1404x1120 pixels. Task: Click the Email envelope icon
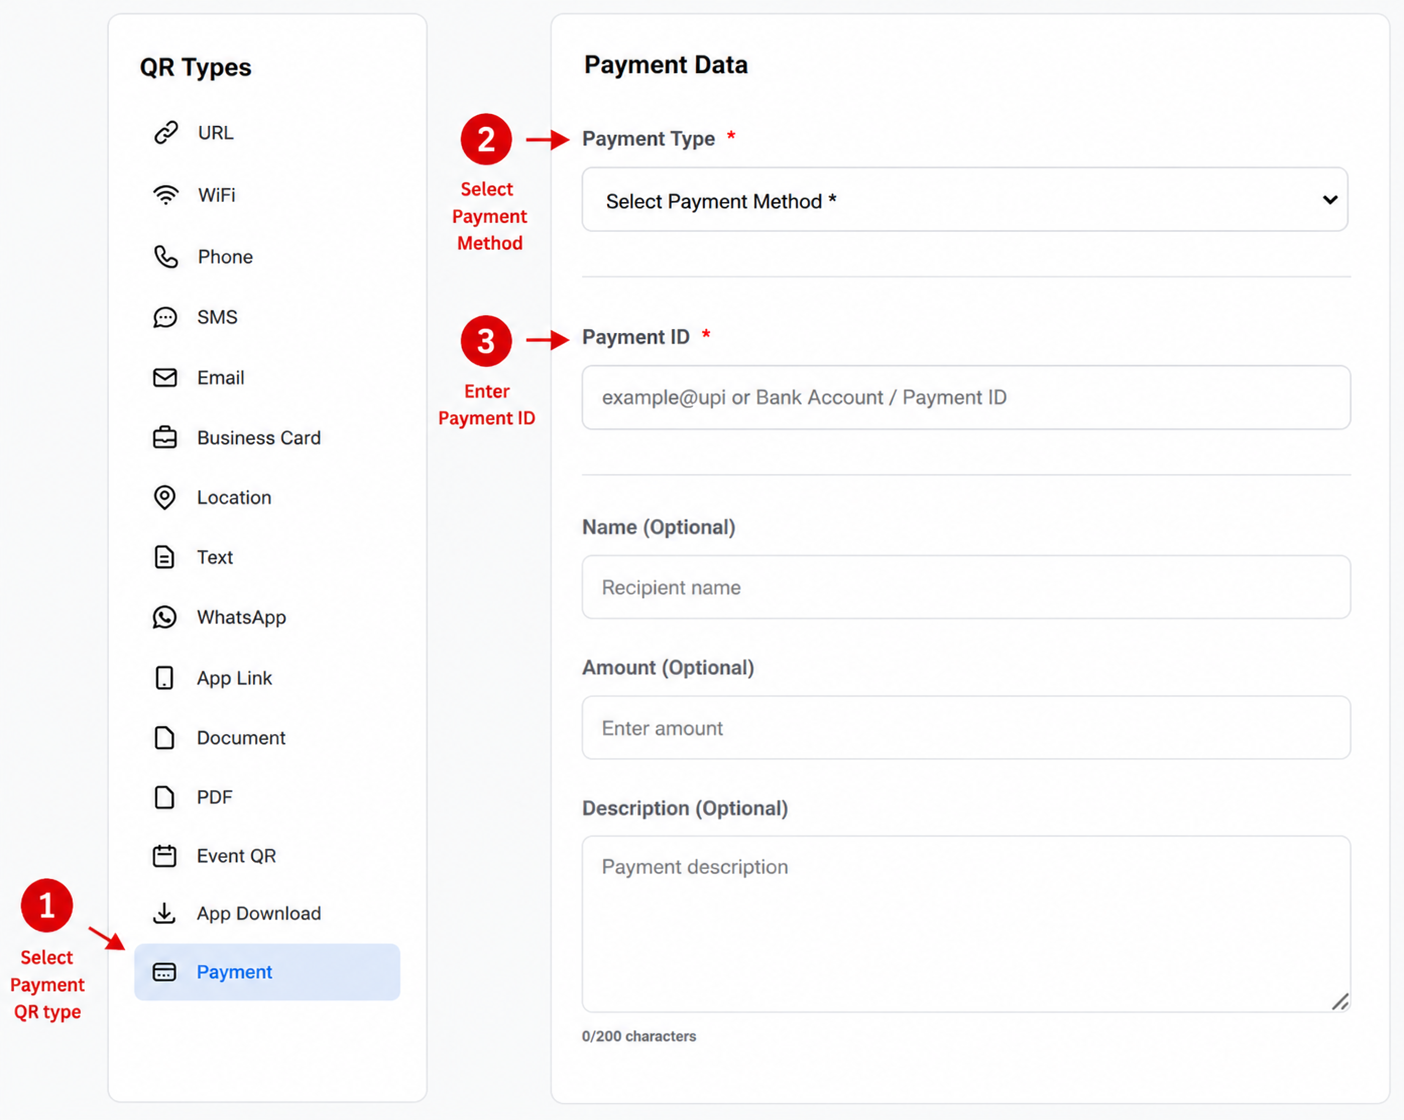[165, 377]
